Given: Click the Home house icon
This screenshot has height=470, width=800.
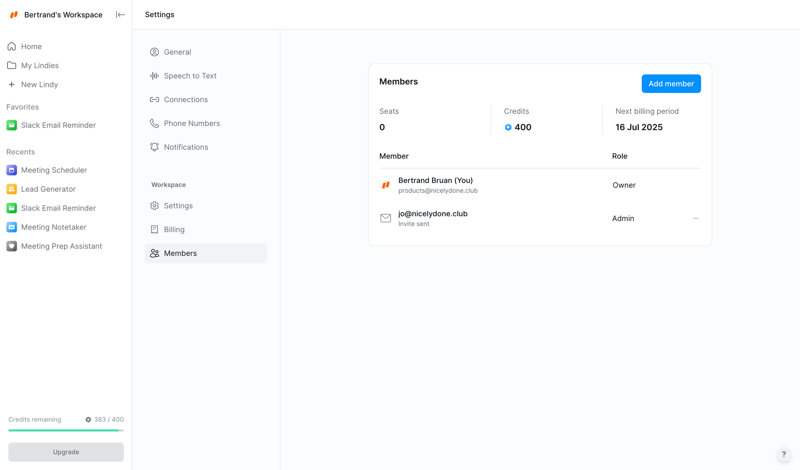Looking at the screenshot, I should [11, 46].
